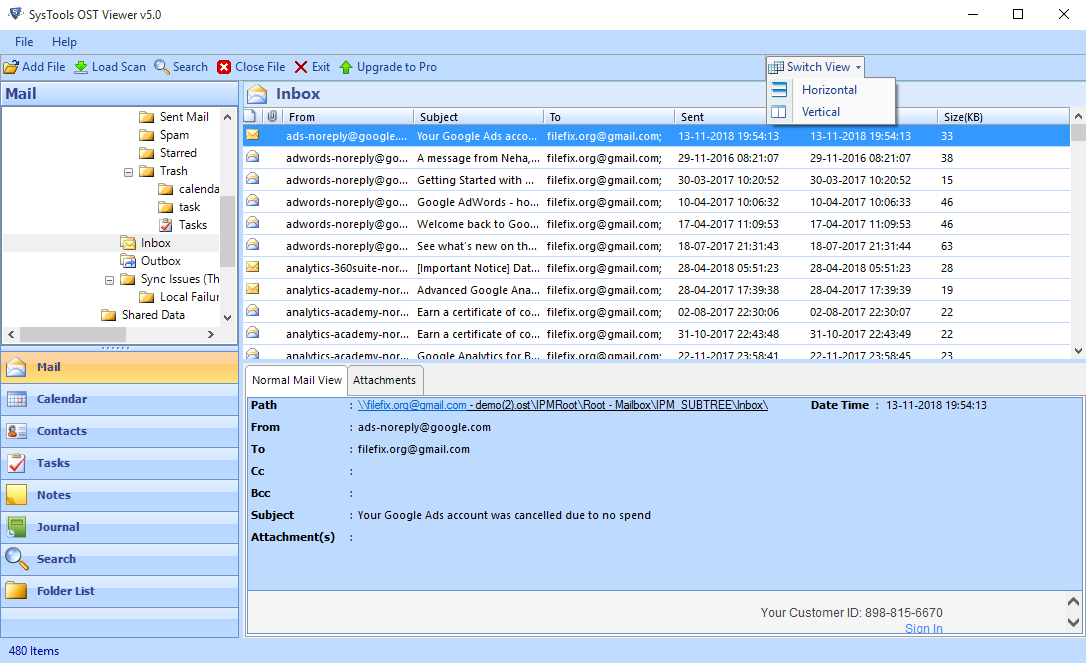Viewport: 1086px width, 663px height.
Task: Collapse the Sync Issues folder node
Action: tap(110, 280)
